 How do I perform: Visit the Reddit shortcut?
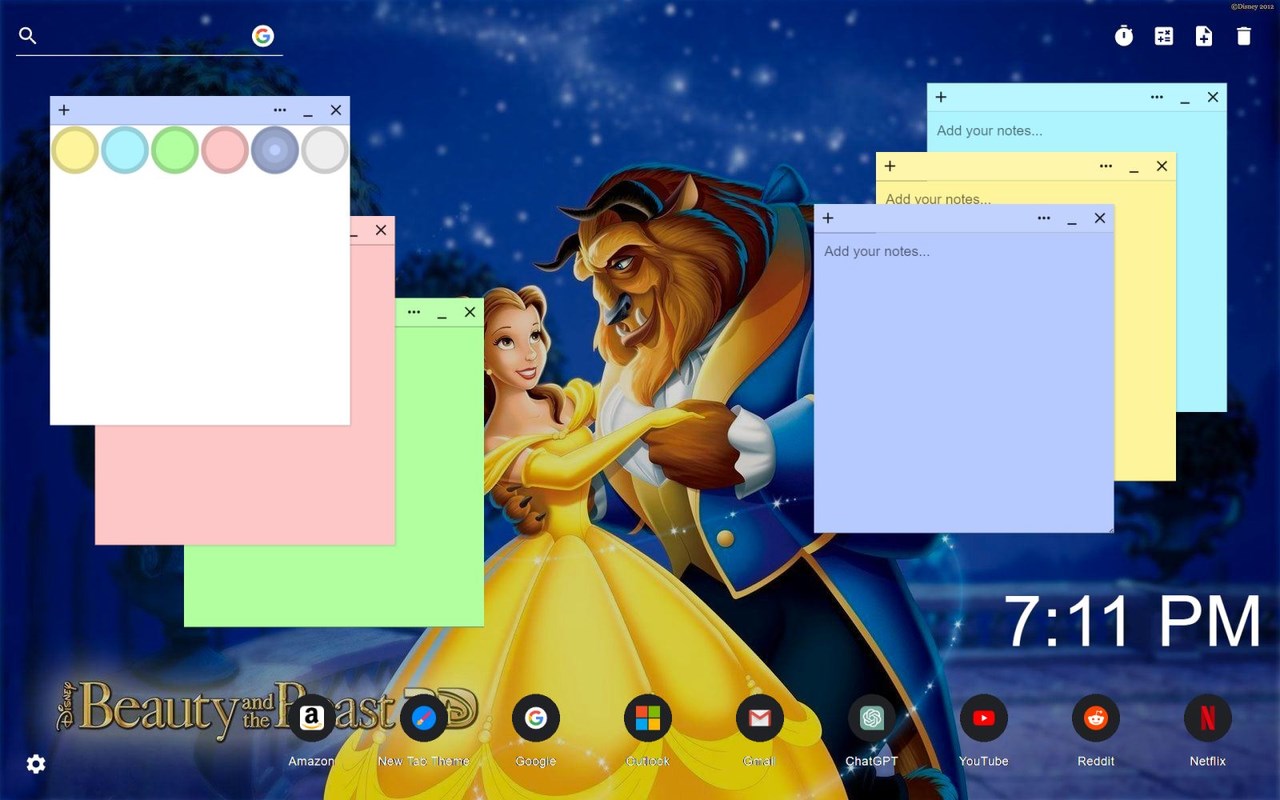tap(1096, 718)
